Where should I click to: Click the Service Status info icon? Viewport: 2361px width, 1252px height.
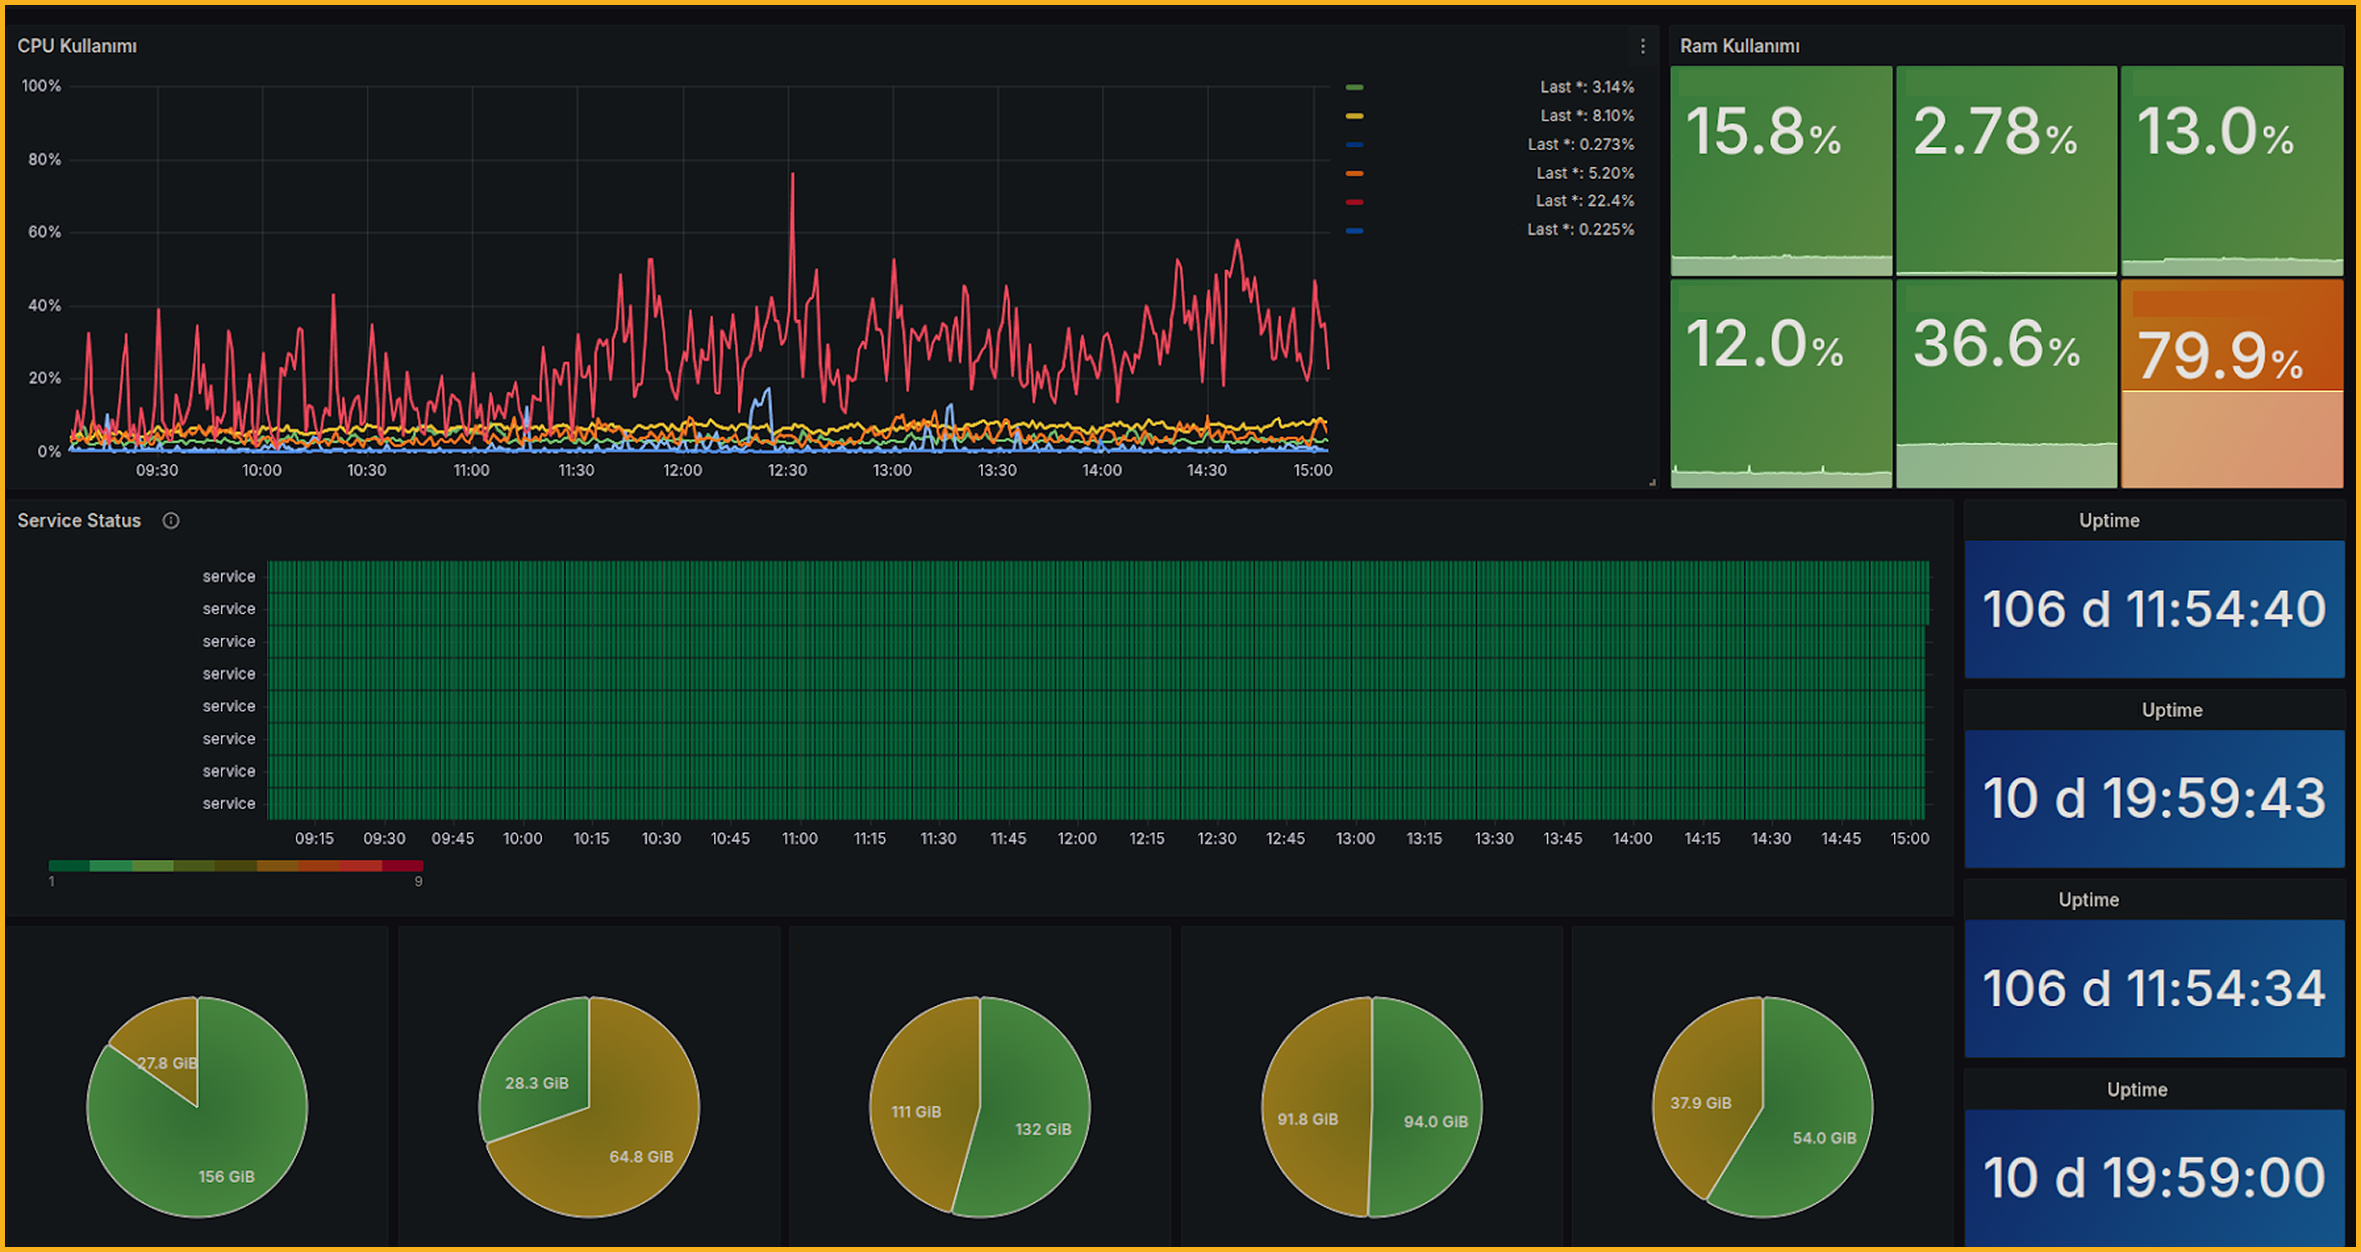point(171,520)
